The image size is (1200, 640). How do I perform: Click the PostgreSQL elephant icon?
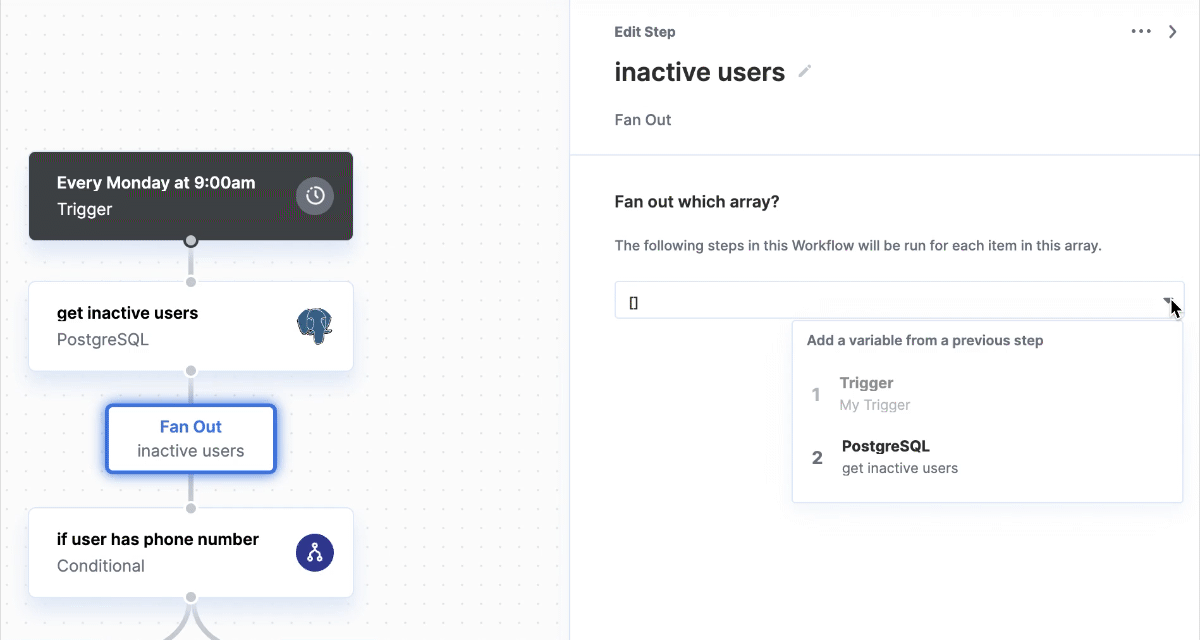314,326
